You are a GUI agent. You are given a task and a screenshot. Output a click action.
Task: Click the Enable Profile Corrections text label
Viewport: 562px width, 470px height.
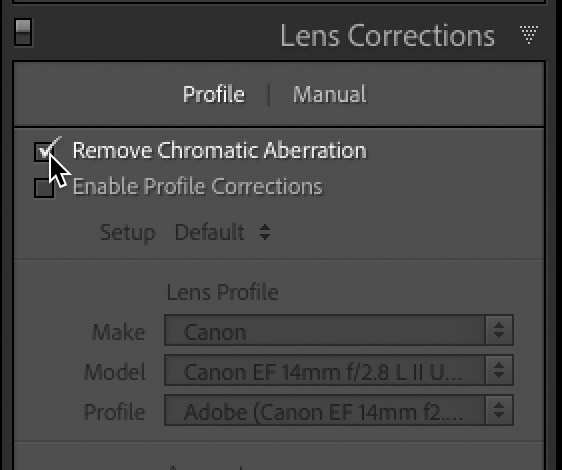point(197,187)
